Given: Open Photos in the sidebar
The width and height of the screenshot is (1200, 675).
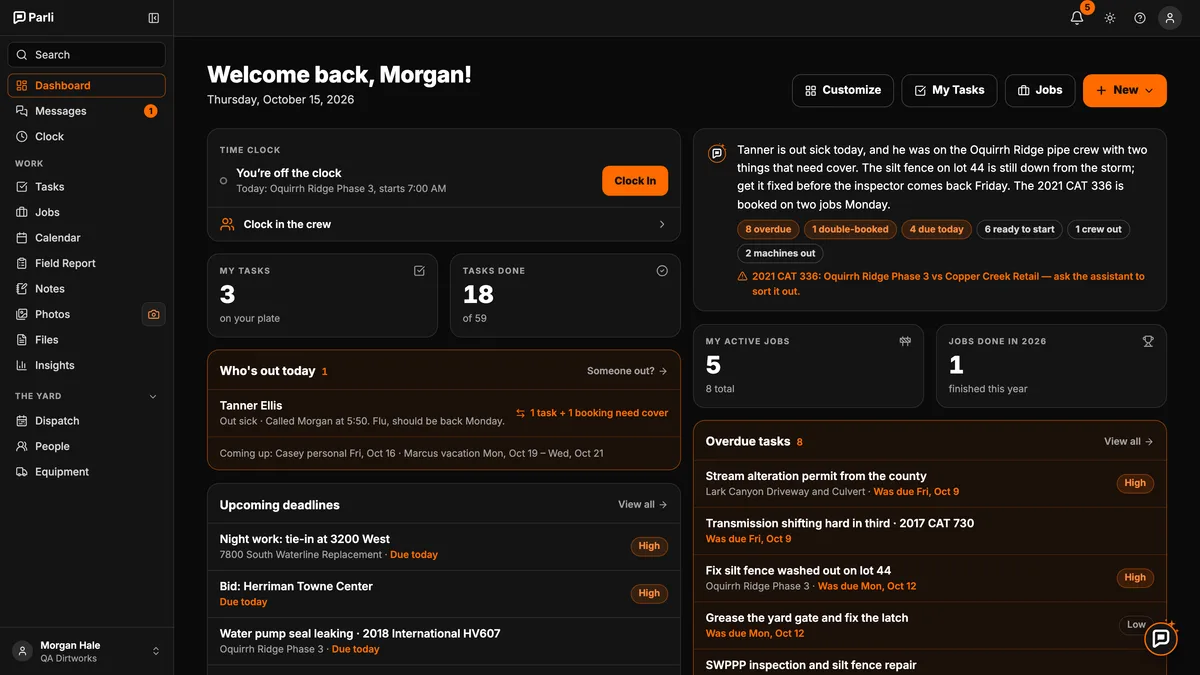Looking at the screenshot, I should click(x=72, y=314).
